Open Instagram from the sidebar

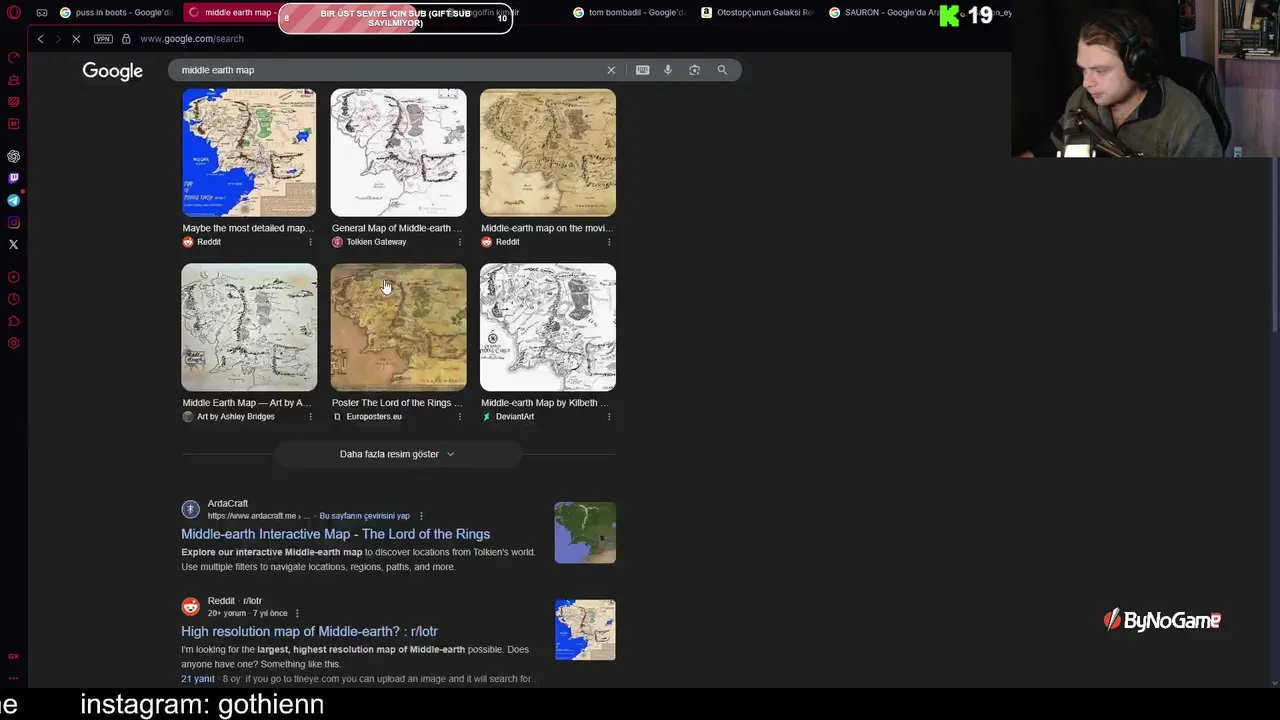(14, 223)
